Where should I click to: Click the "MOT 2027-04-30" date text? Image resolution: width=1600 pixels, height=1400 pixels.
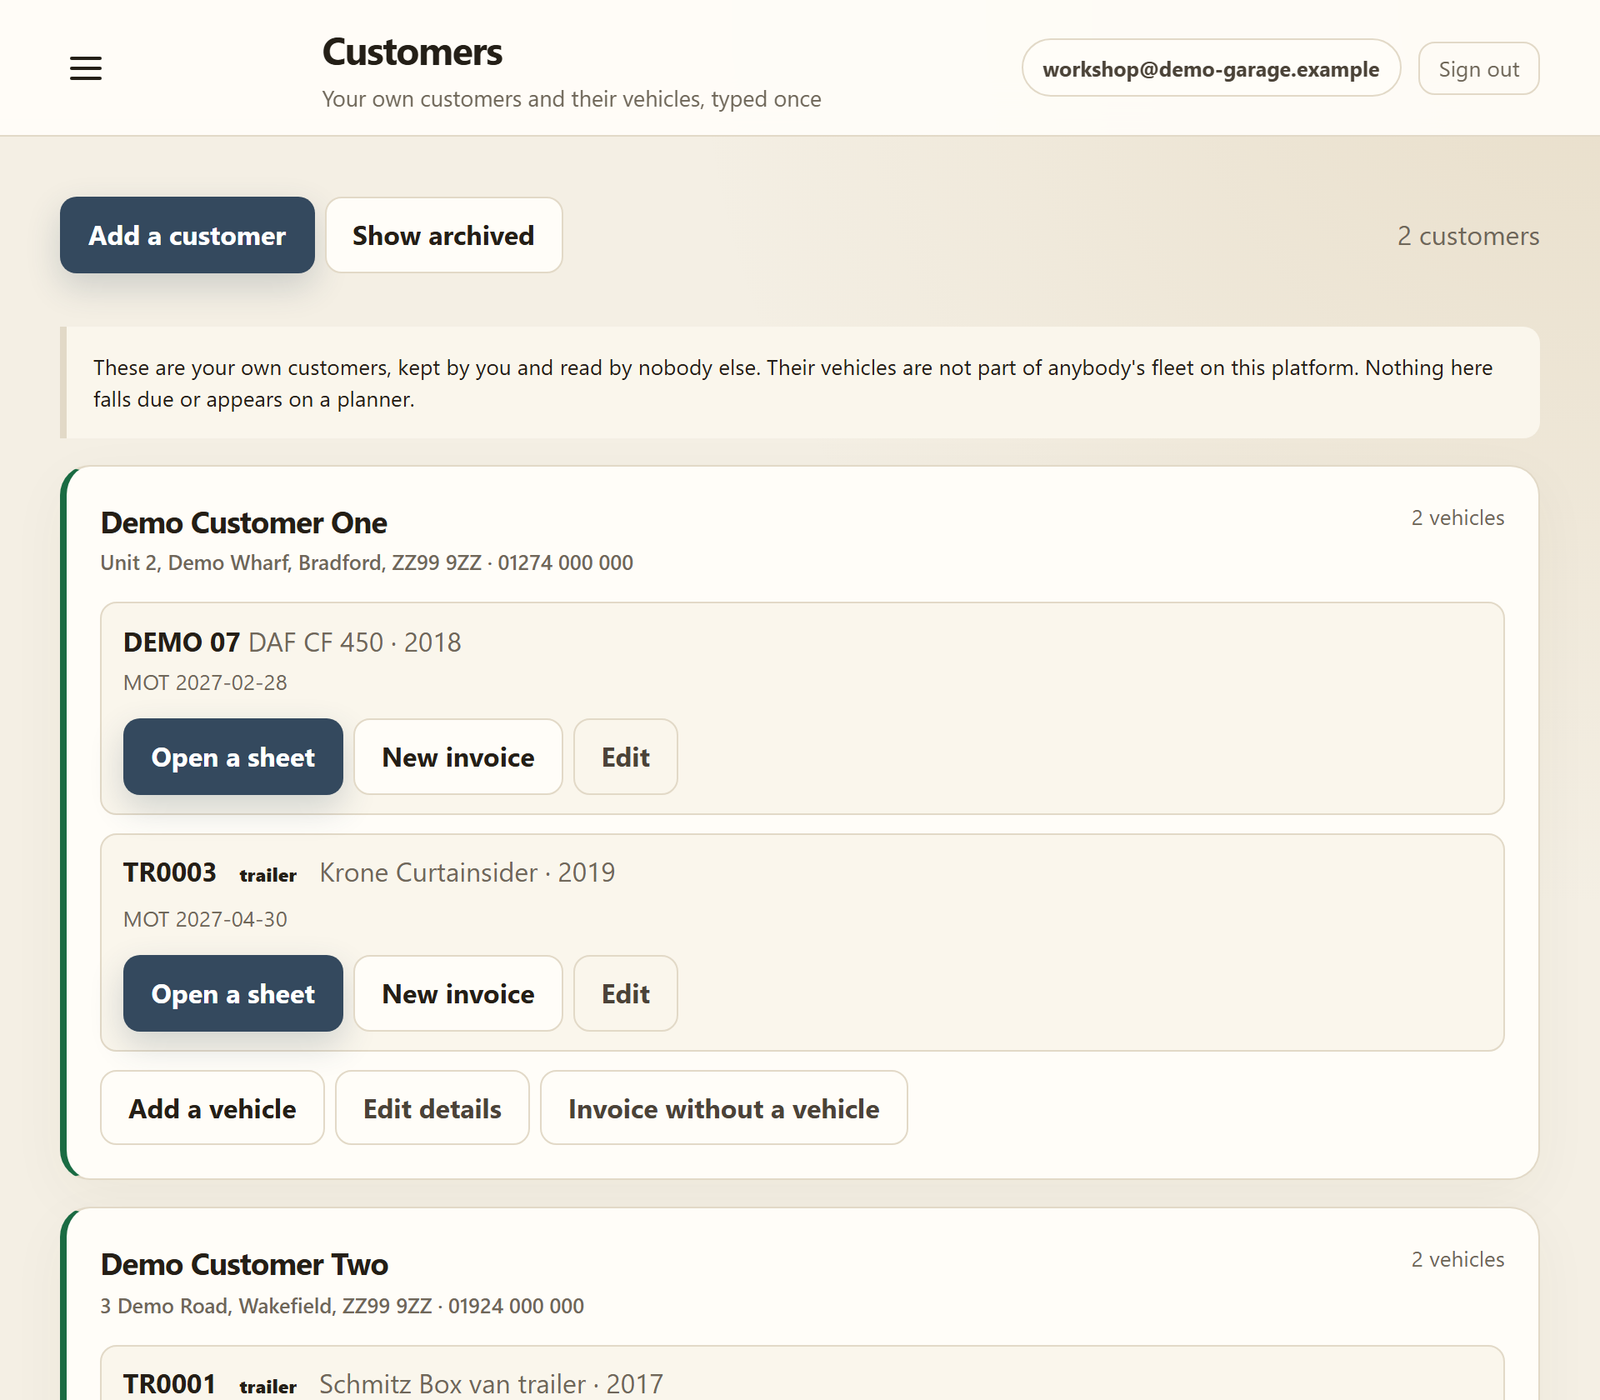click(205, 920)
